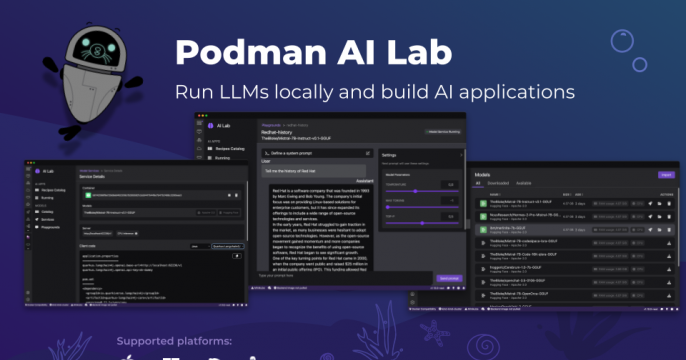Viewport: 686px width, 360px height.
Task: Open Running in Service Details window sidebar
Action: click(45, 198)
